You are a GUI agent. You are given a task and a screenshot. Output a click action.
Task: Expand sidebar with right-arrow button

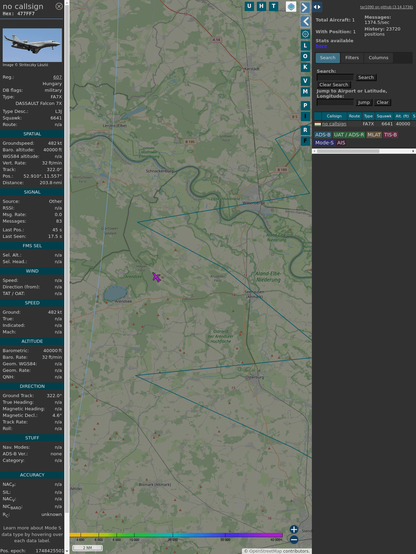point(305,7)
